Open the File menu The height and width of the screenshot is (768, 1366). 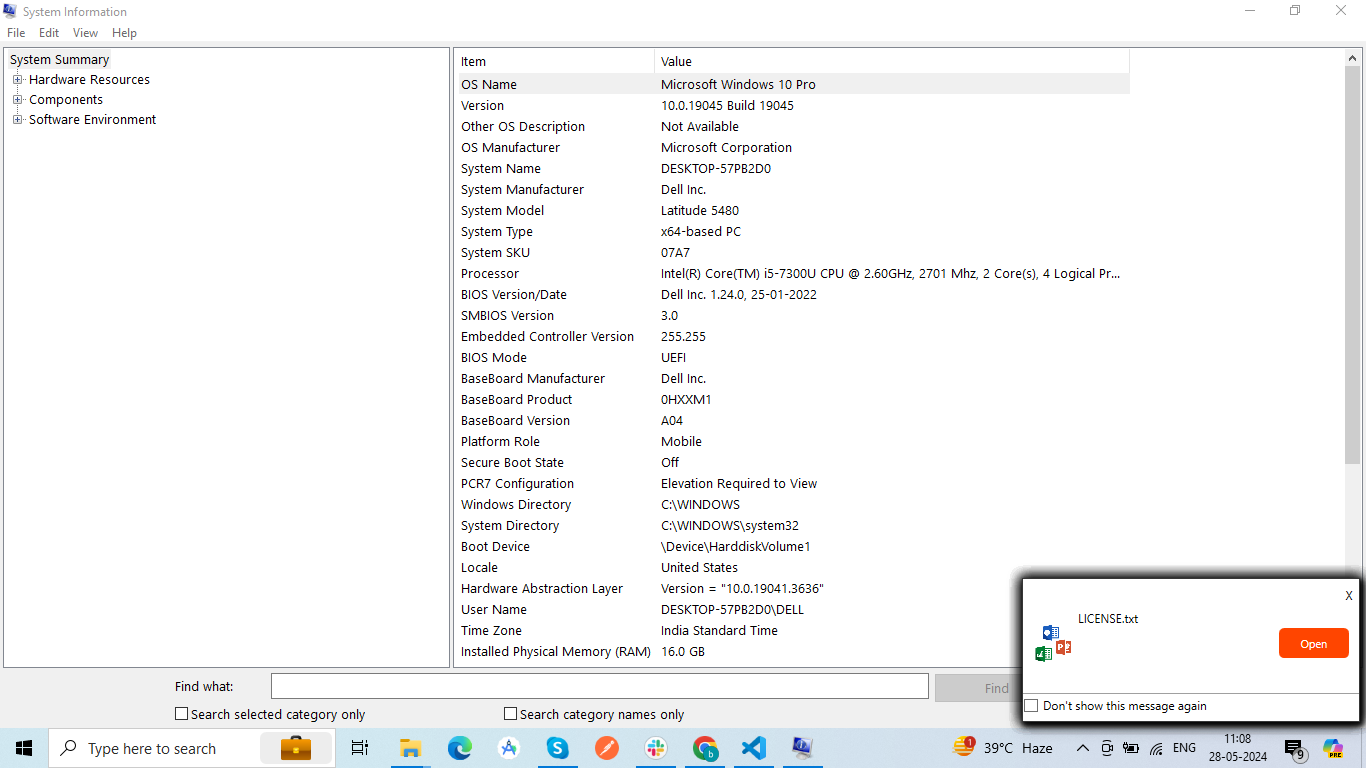click(16, 33)
